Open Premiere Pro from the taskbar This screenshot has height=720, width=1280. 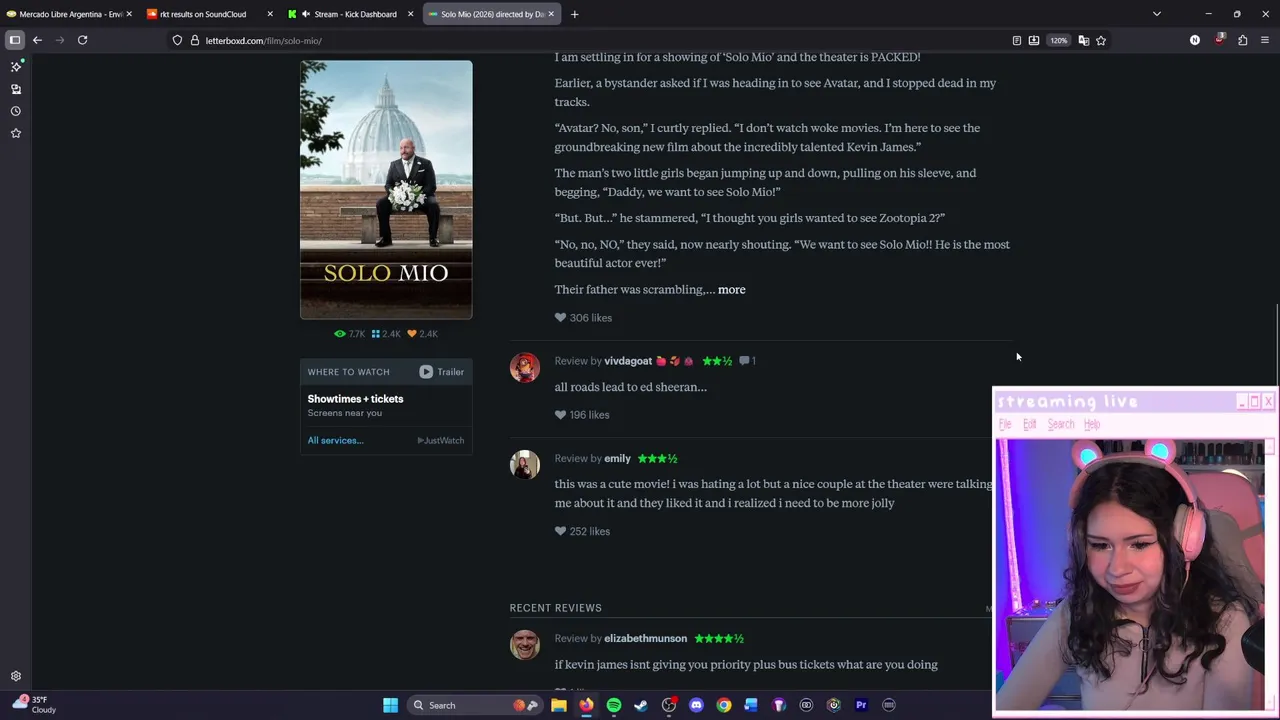click(861, 705)
